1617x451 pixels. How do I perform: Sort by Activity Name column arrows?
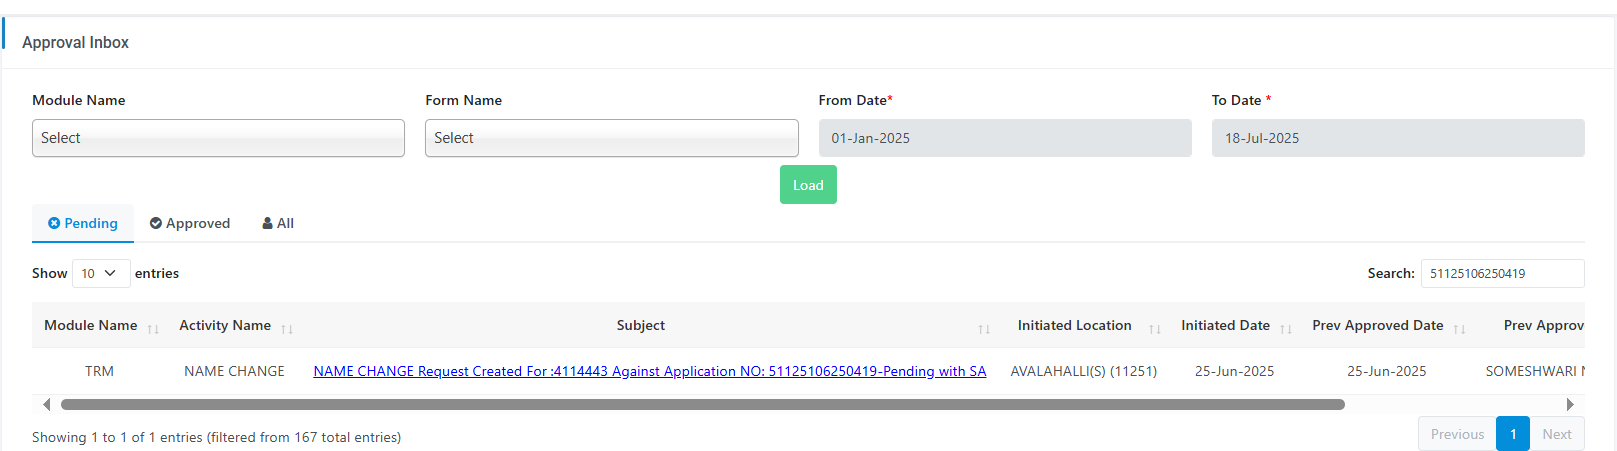[287, 329]
